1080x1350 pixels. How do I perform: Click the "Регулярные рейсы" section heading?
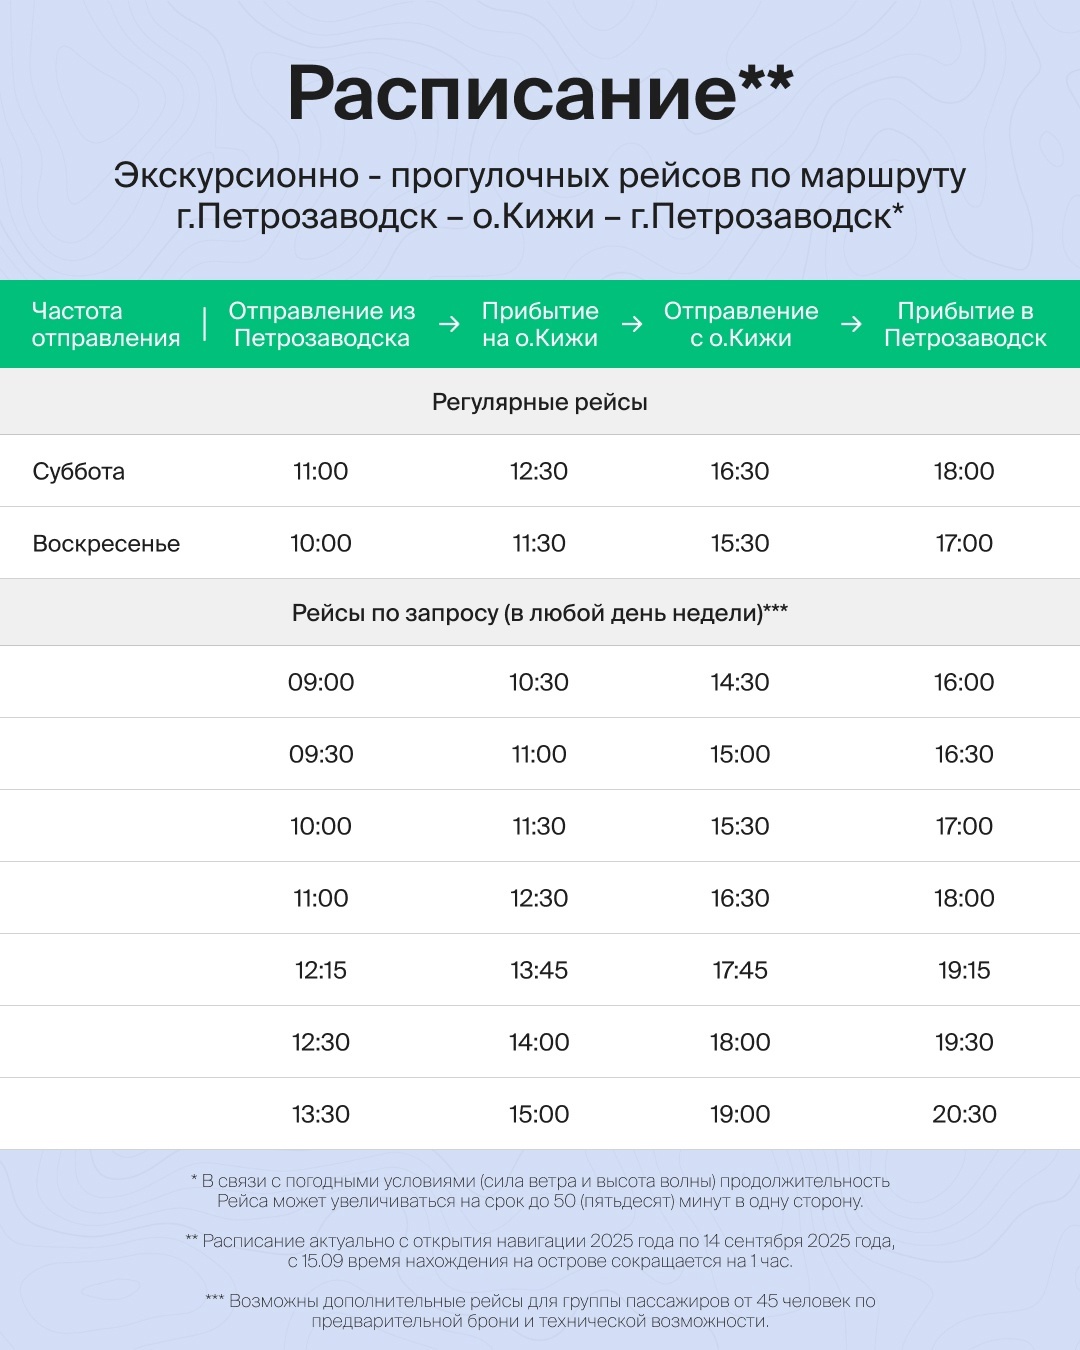pyautogui.click(x=540, y=402)
